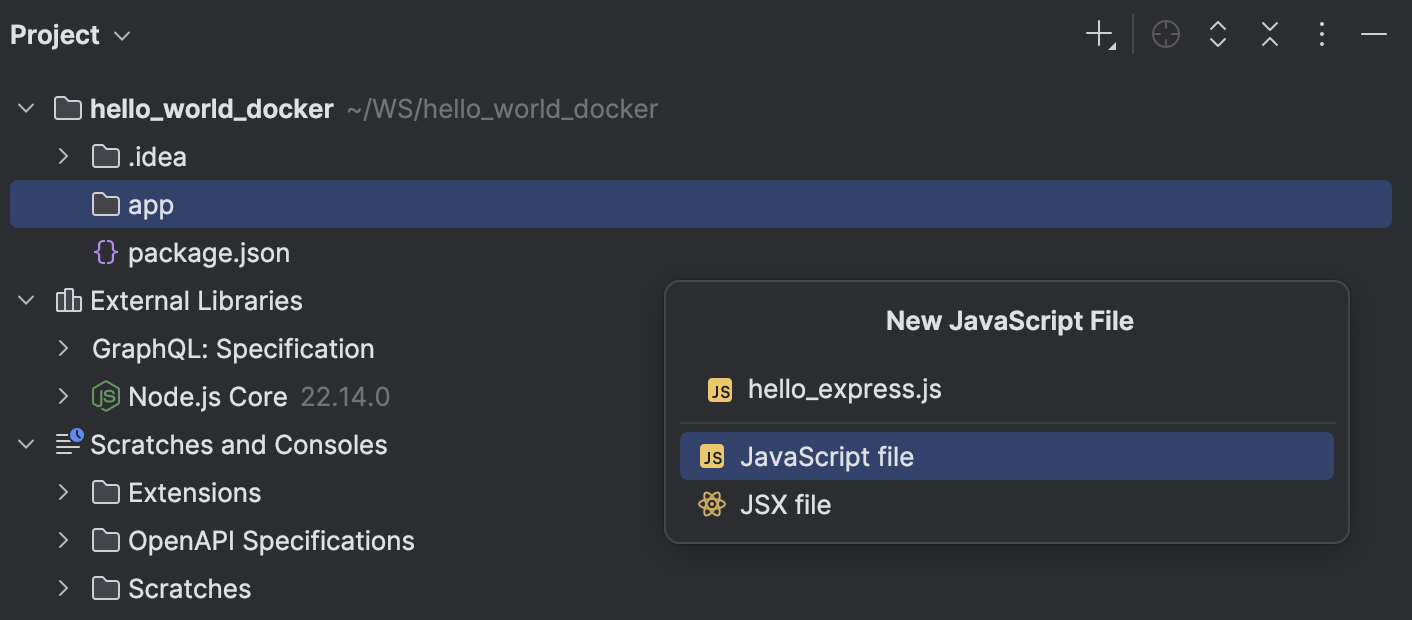Expand the Extensions folder
The height and width of the screenshot is (620, 1412).
(63, 493)
